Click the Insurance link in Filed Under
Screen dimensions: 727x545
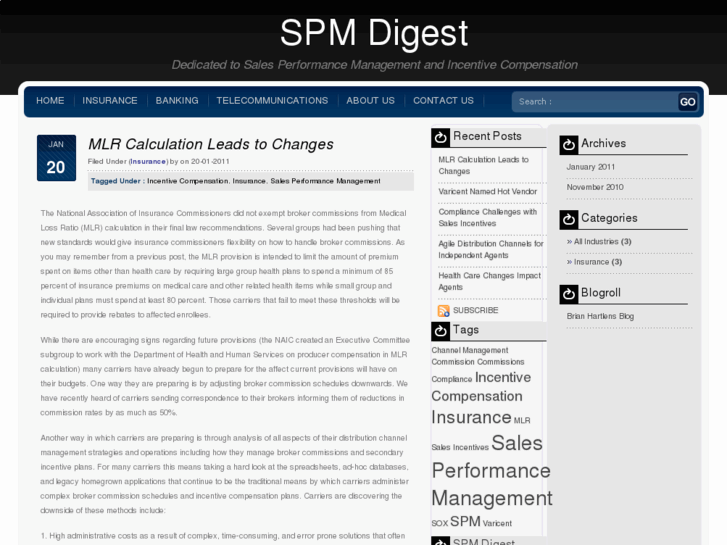148,161
